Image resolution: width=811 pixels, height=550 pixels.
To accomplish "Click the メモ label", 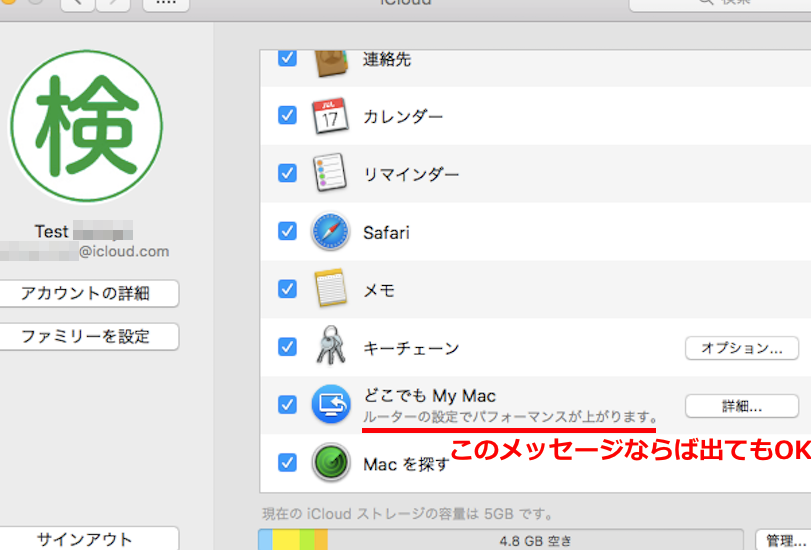I will click(x=379, y=290).
